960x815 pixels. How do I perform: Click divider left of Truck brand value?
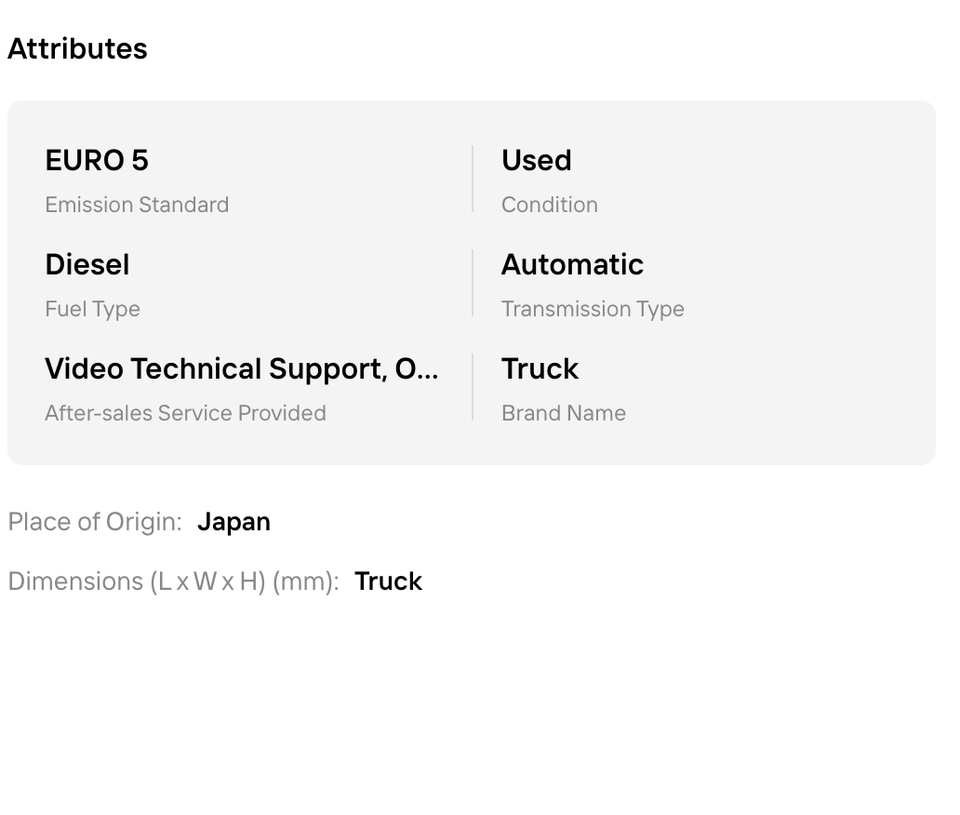473,387
